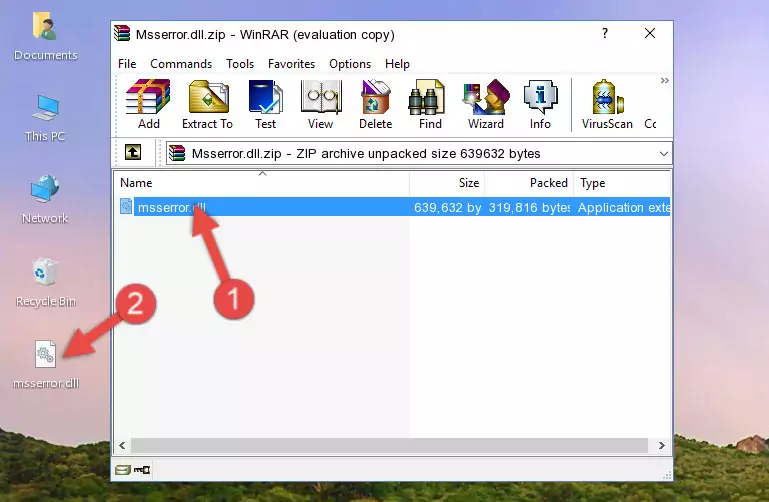Open the Options menu
Screen dimensions: 769x502
click(350, 64)
